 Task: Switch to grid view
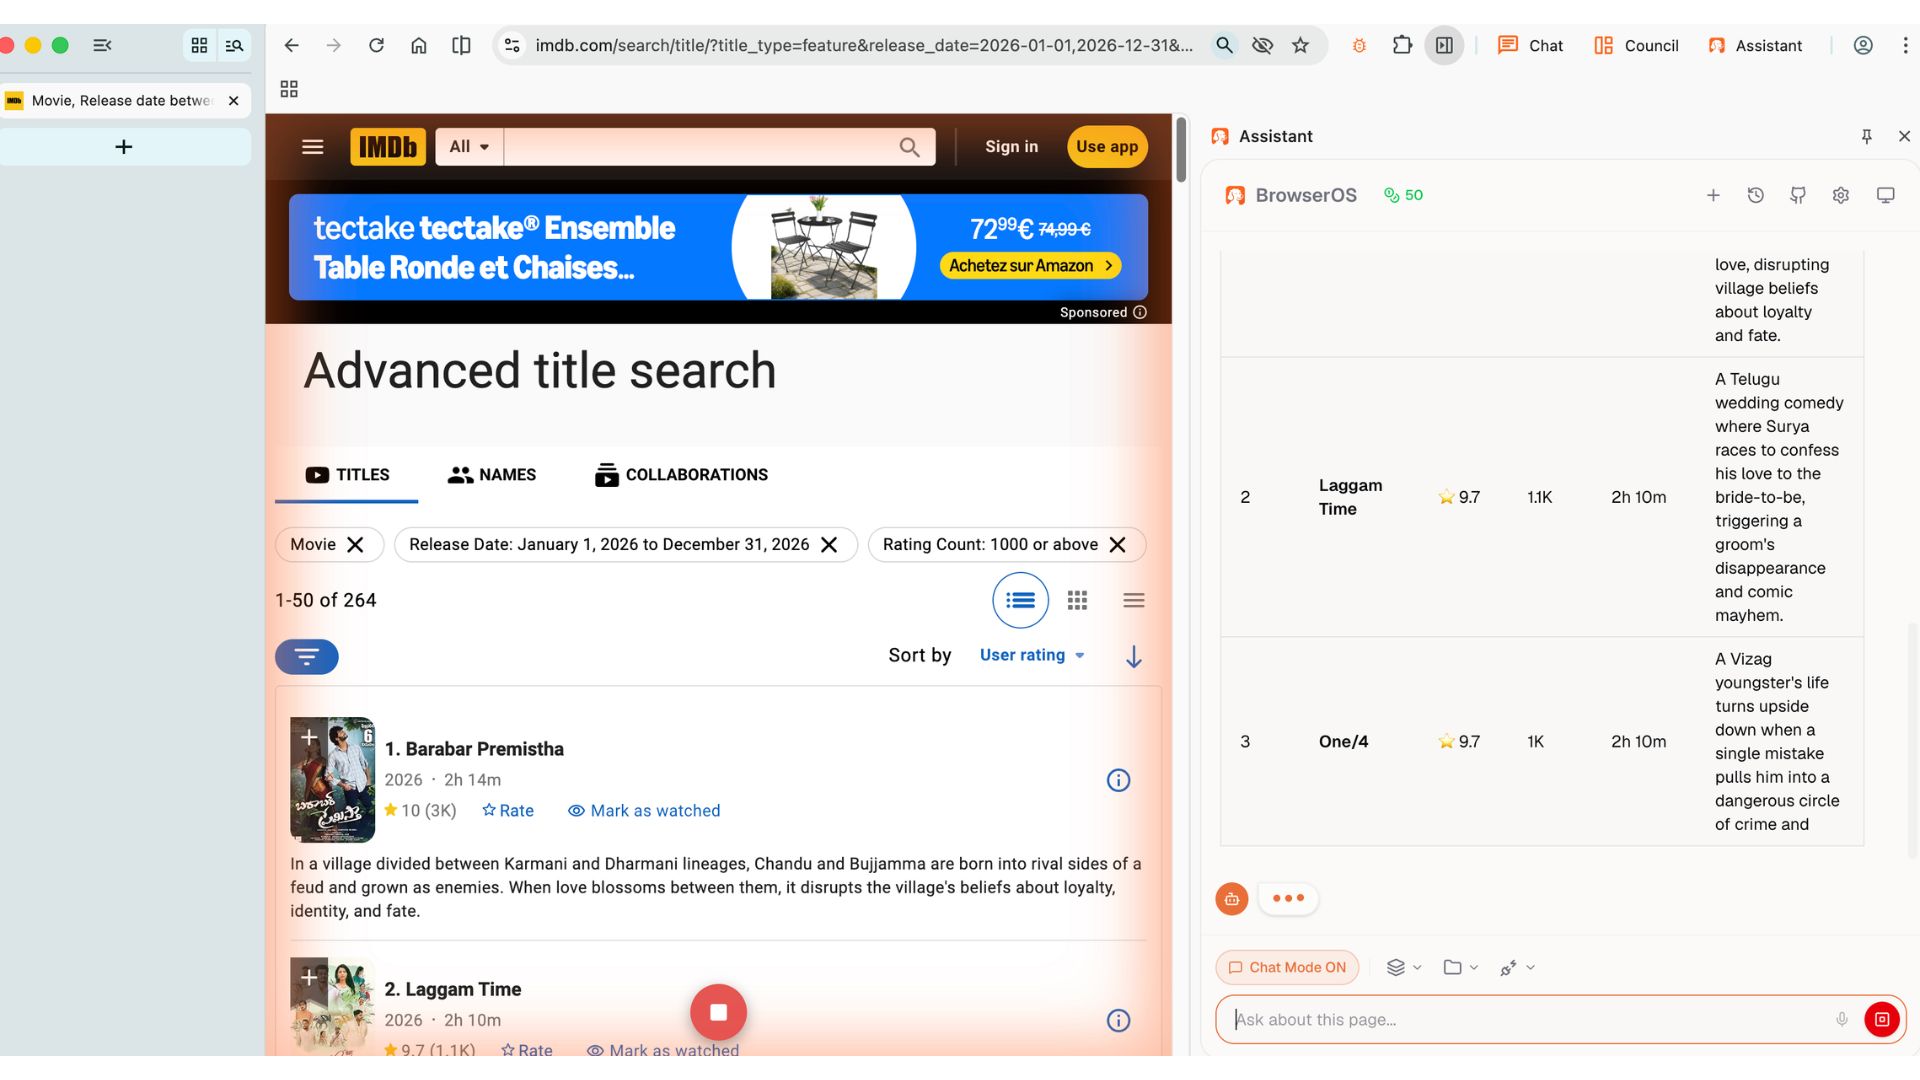(1077, 600)
